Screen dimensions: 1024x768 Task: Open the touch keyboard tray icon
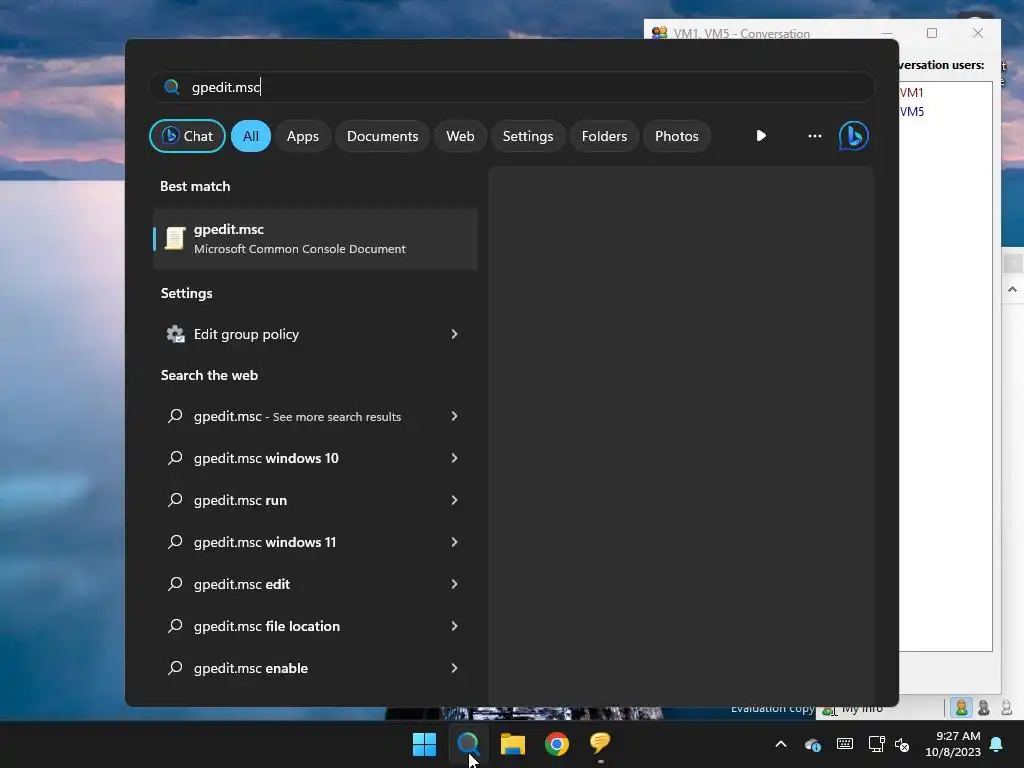844,744
